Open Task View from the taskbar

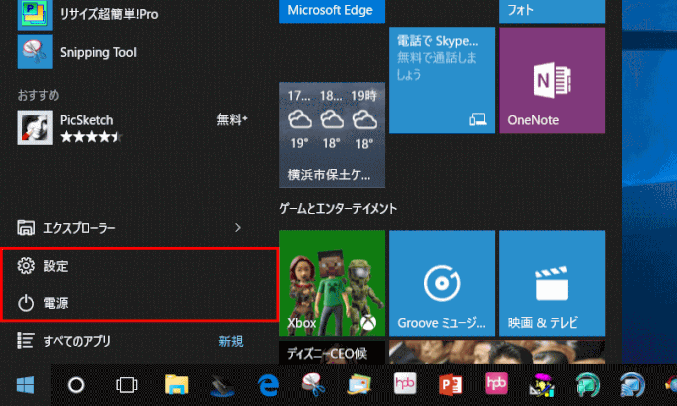pyautogui.click(x=127, y=384)
